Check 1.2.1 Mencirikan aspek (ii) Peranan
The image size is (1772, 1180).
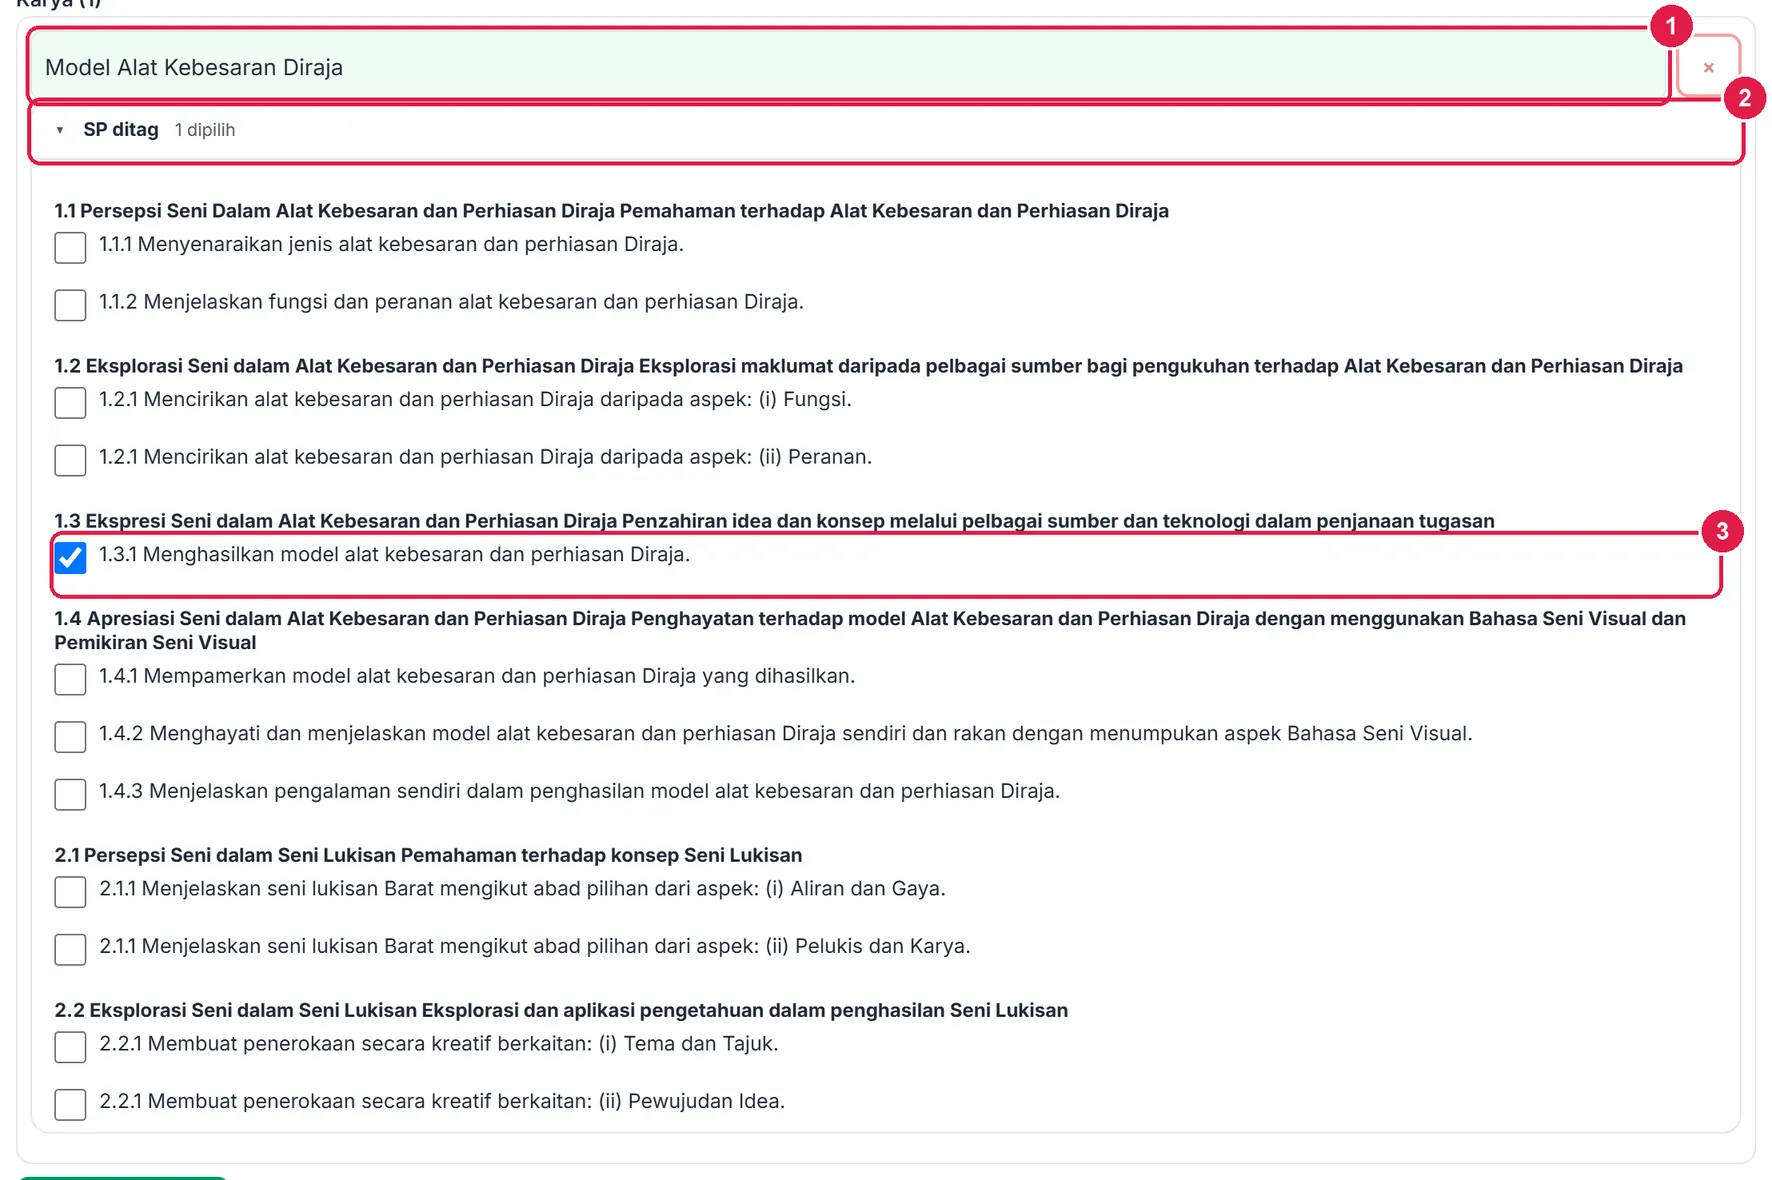click(70, 460)
